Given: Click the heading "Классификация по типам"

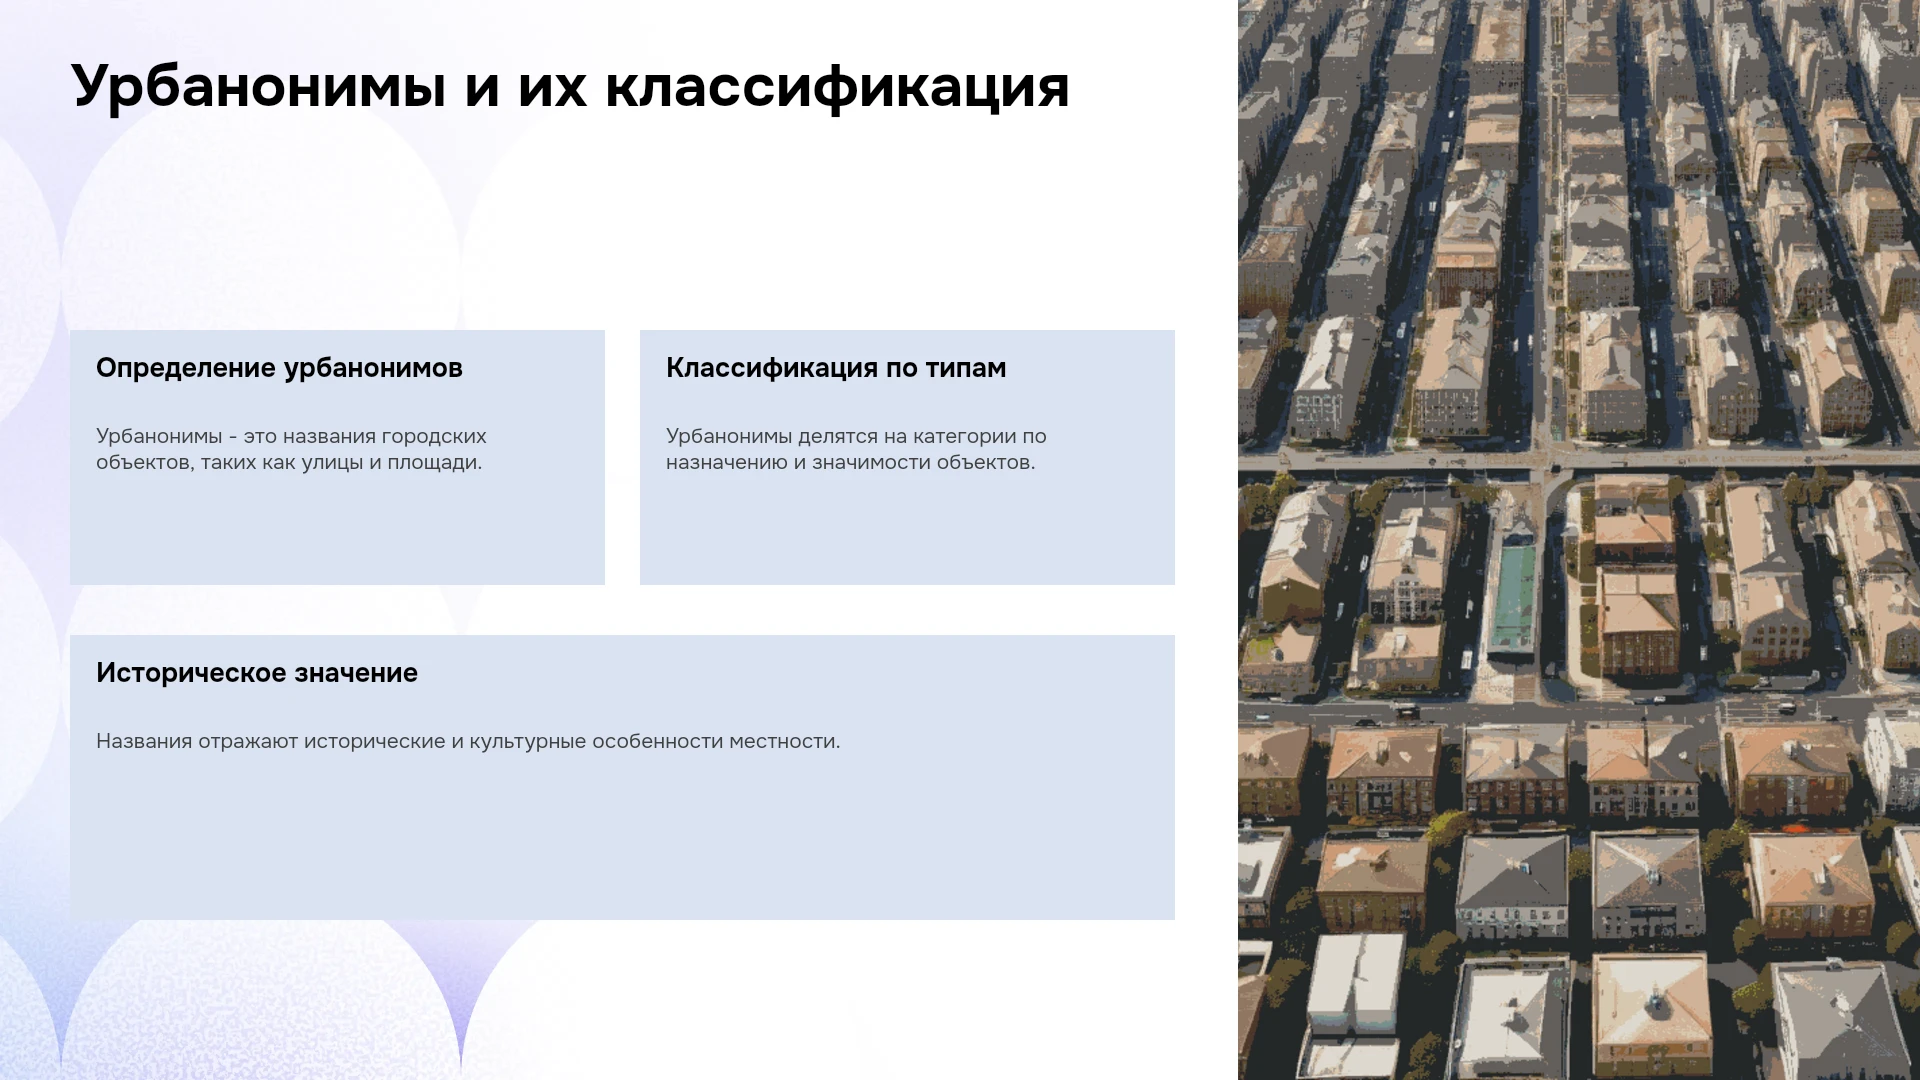Looking at the screenshot, I should pos(836,368).
